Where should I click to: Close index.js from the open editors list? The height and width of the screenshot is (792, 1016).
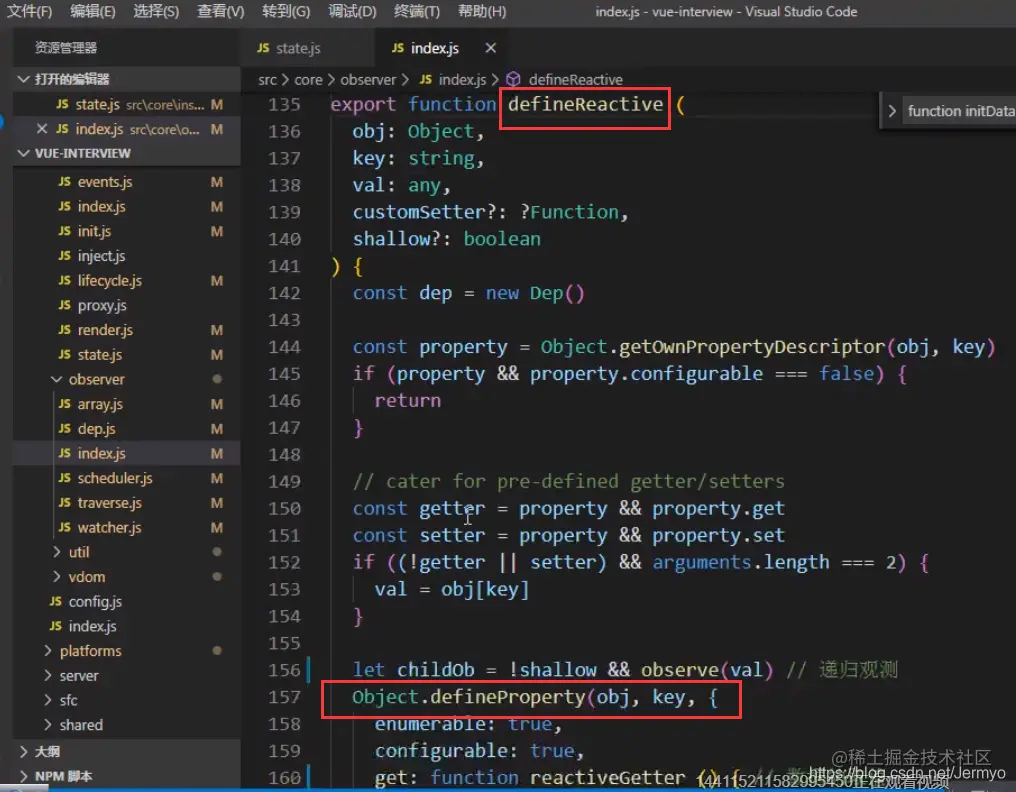click(x=41, y=129)
